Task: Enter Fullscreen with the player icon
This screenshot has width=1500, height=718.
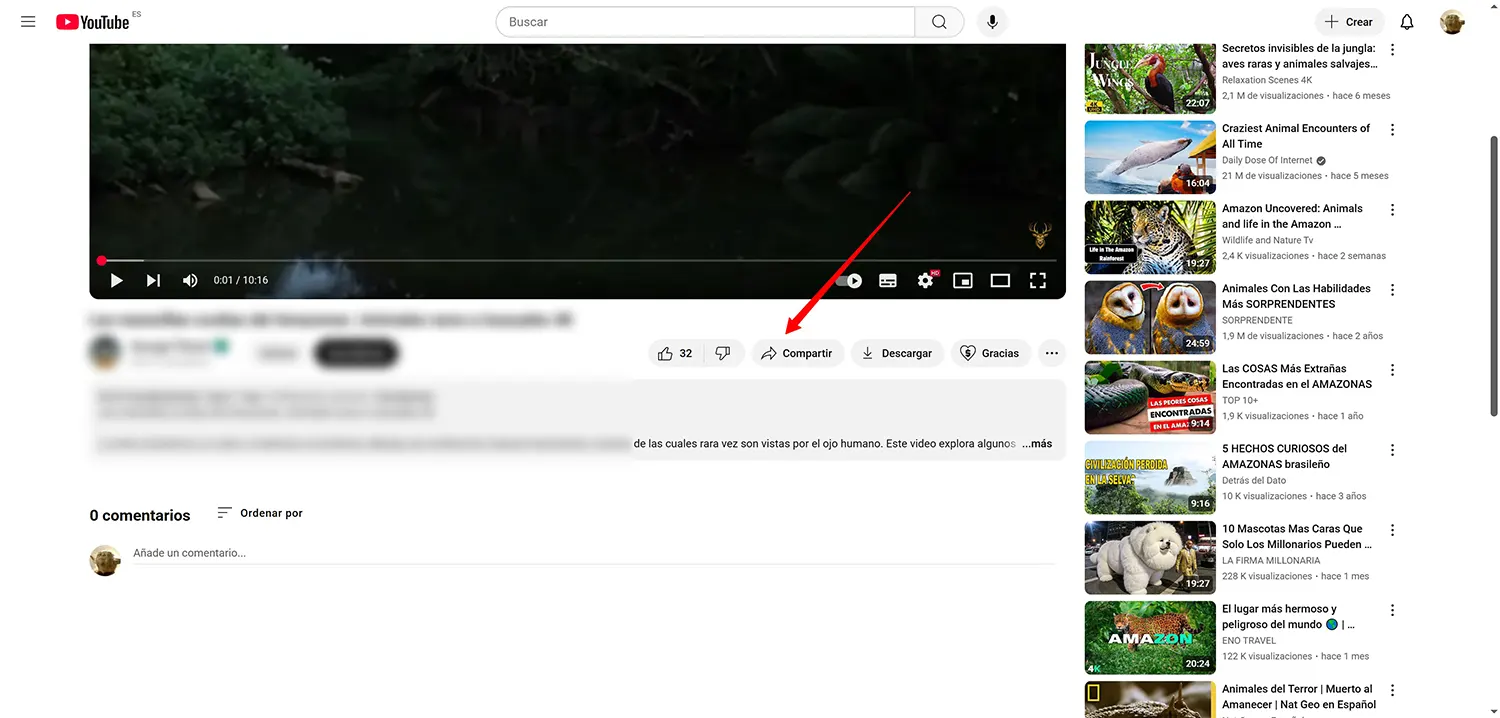Action: click(x=1038, y=280)
